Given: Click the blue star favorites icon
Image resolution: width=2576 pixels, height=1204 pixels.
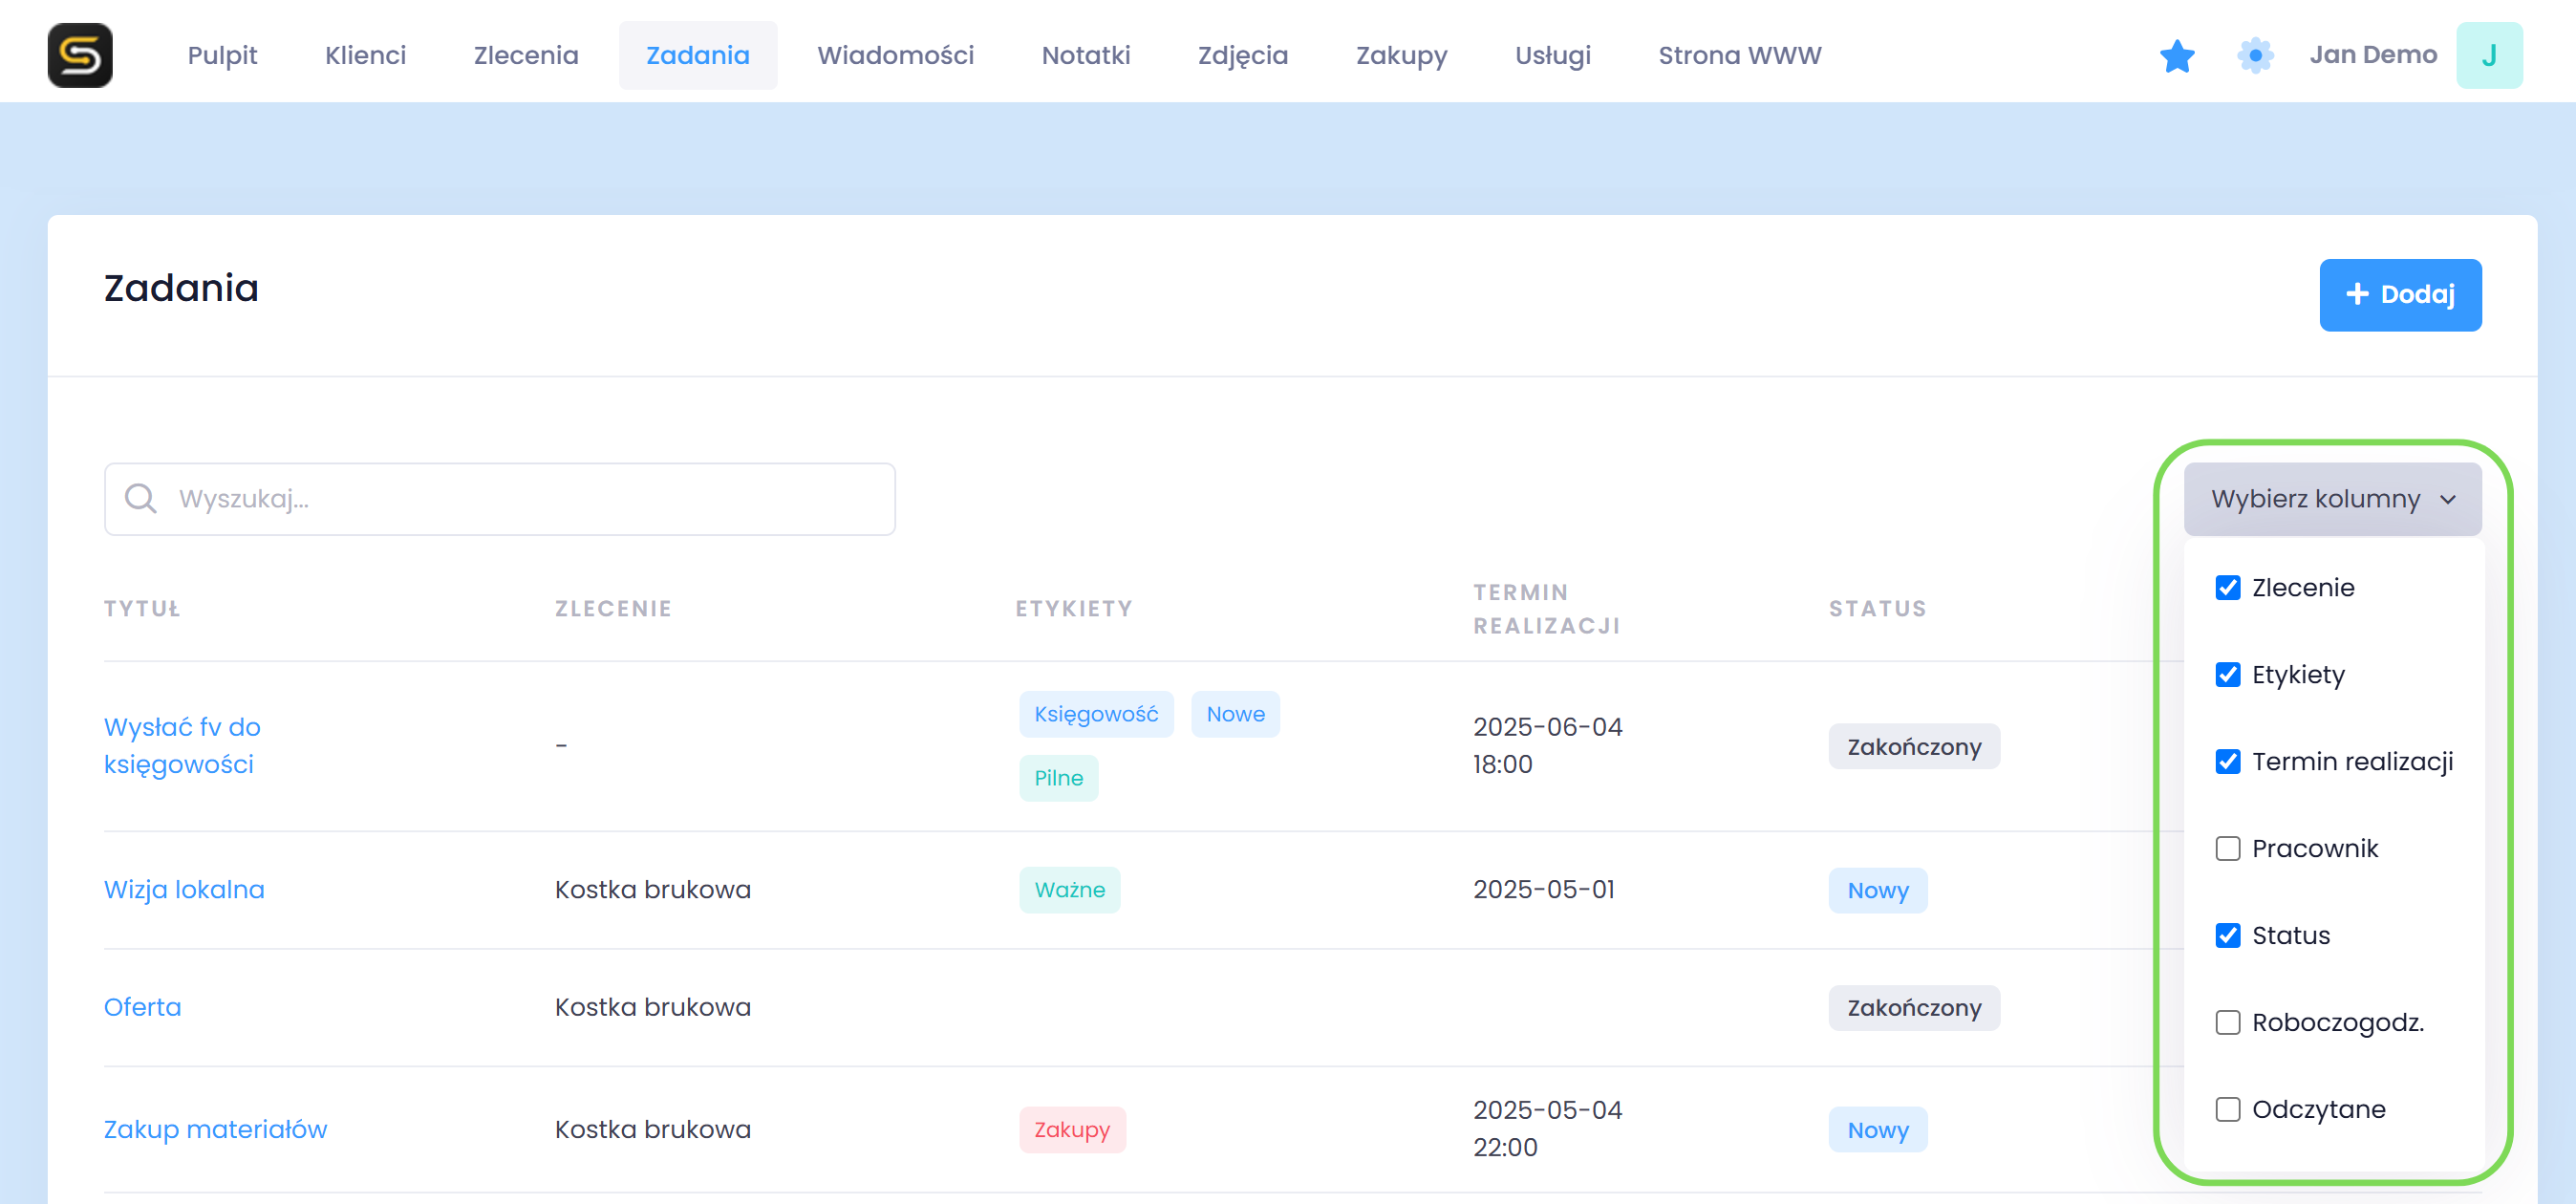Looking at the screenshot, I should 2177,56.
